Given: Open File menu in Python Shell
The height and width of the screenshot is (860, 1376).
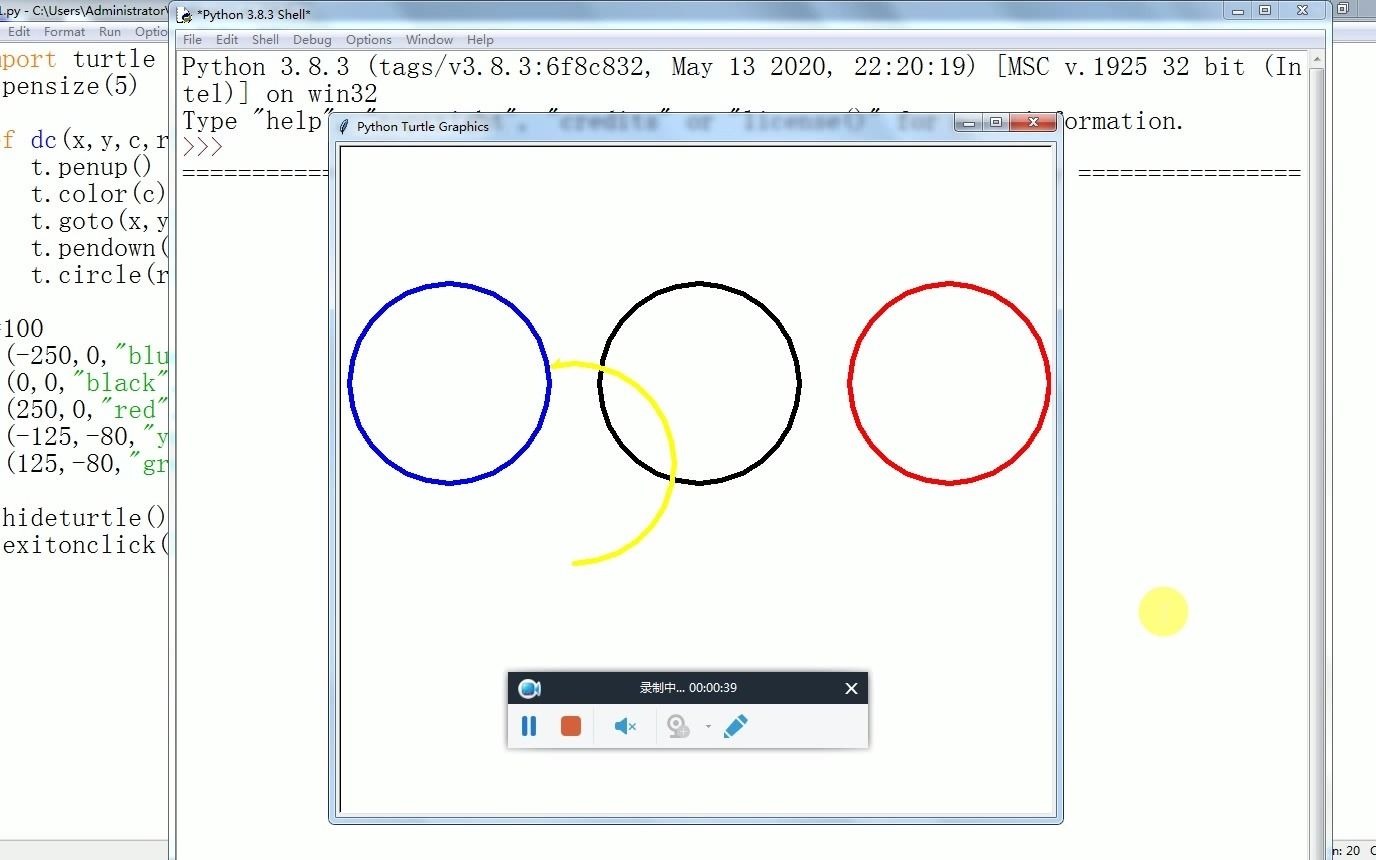Looking at the screenshot, I should tap(192, 40).
